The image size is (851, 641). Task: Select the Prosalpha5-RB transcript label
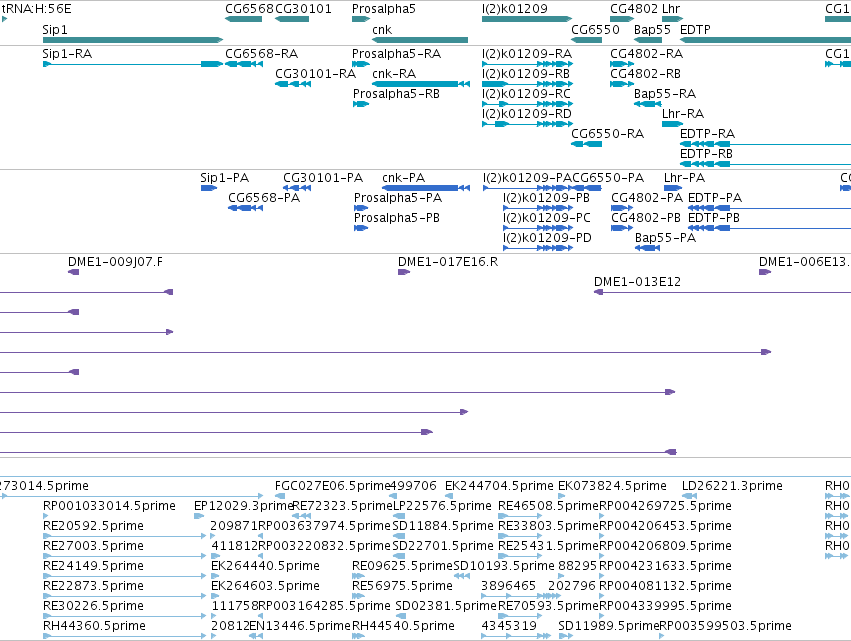click(396, 94)
